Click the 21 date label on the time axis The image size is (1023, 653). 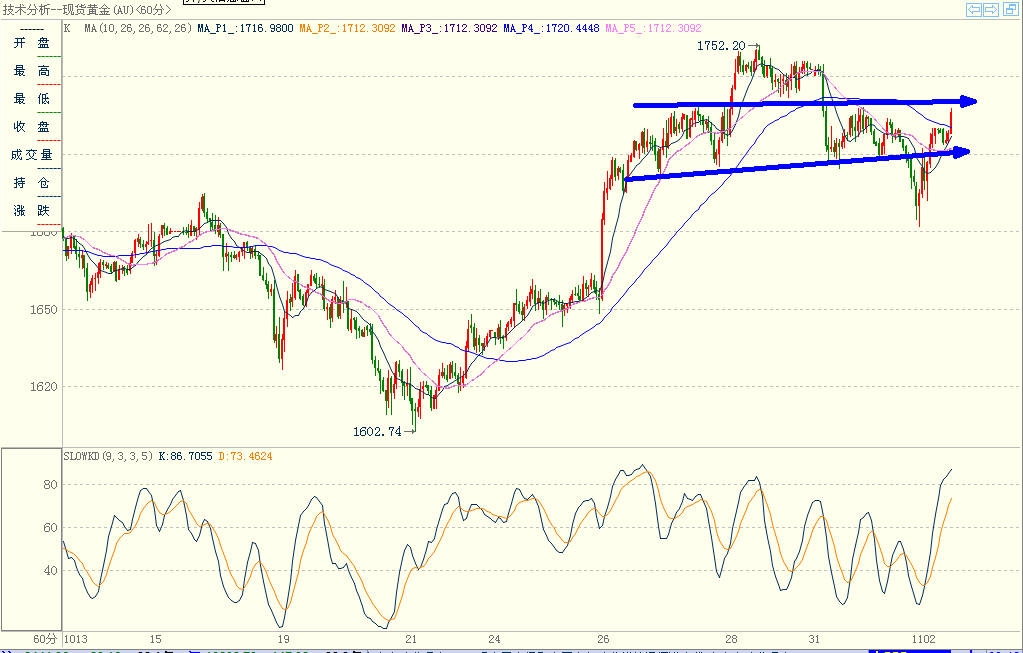coord(411,639)
